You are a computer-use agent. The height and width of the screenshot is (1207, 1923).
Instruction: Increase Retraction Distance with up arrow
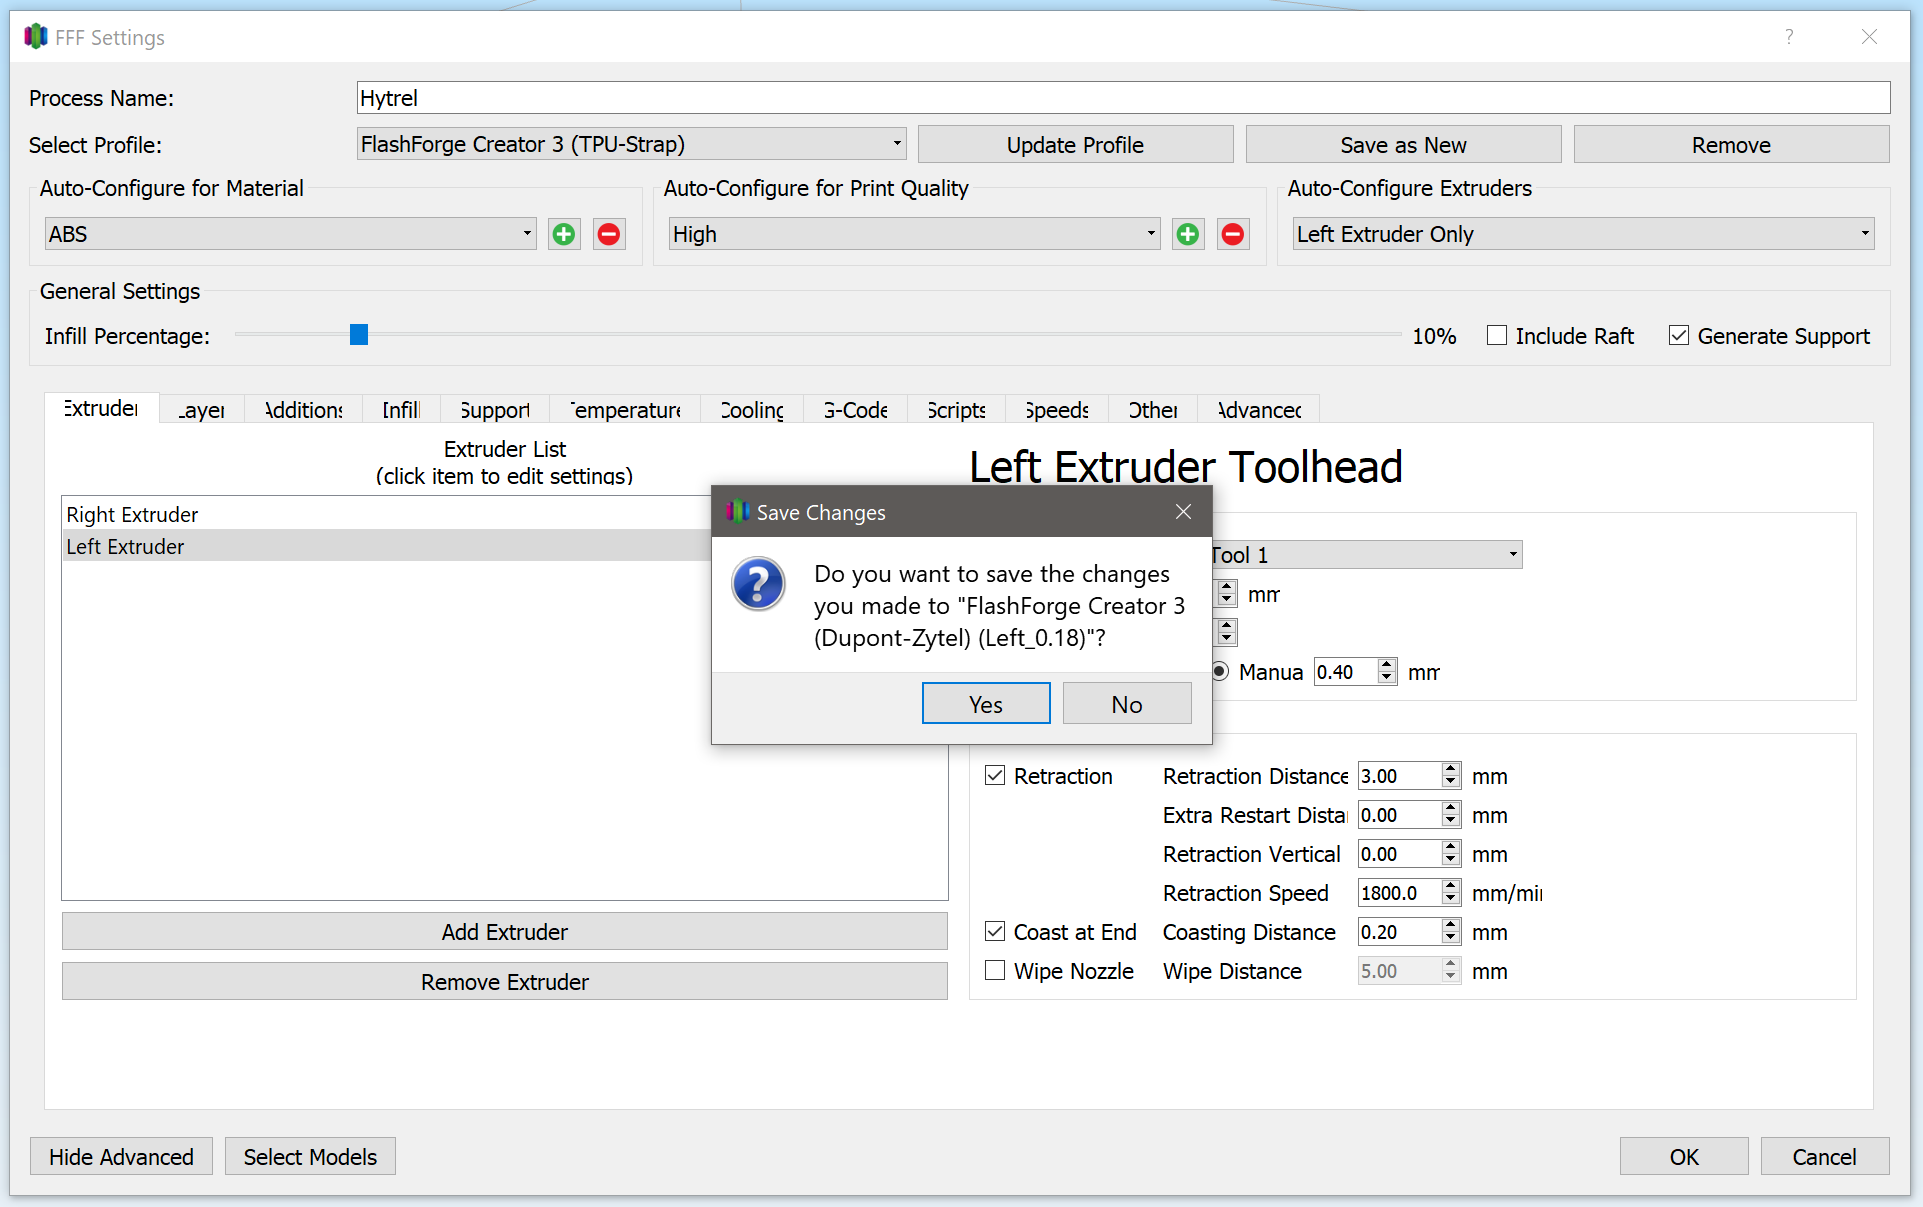1451,769
